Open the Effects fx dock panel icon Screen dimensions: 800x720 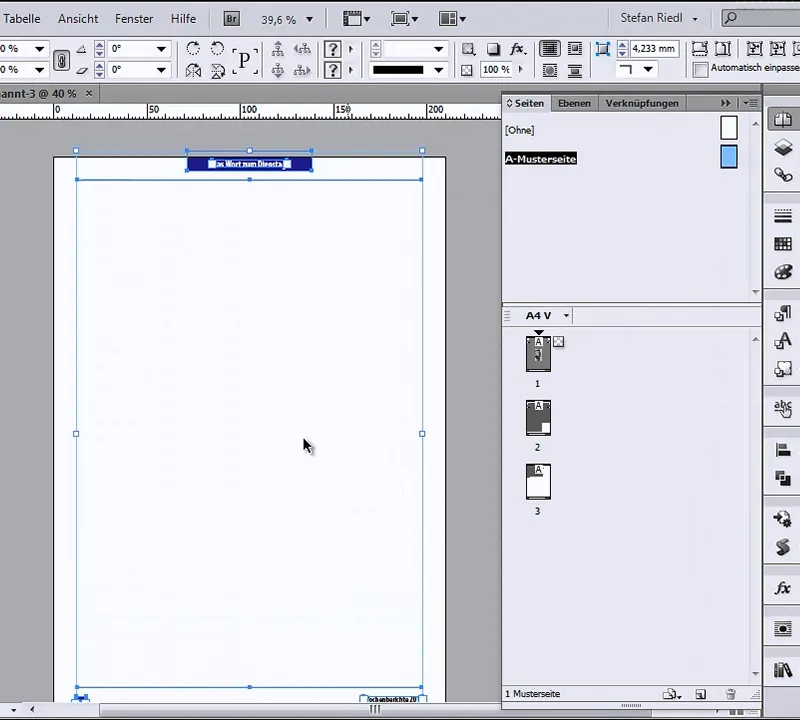(783, 588)
